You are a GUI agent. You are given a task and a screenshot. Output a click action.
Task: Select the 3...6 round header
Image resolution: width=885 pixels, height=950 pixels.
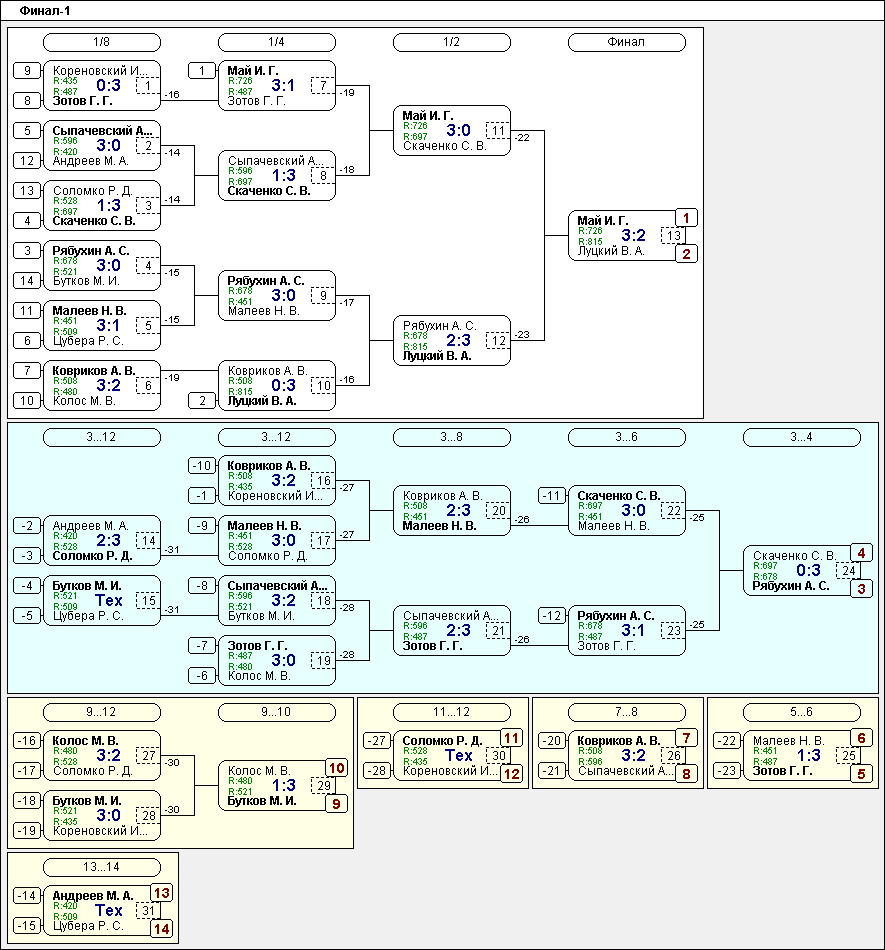pyautogui.click(x=627, y=437)
